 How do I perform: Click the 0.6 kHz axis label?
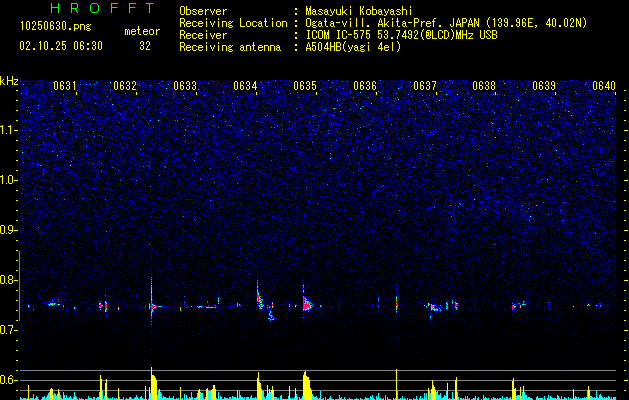(9, 380)
